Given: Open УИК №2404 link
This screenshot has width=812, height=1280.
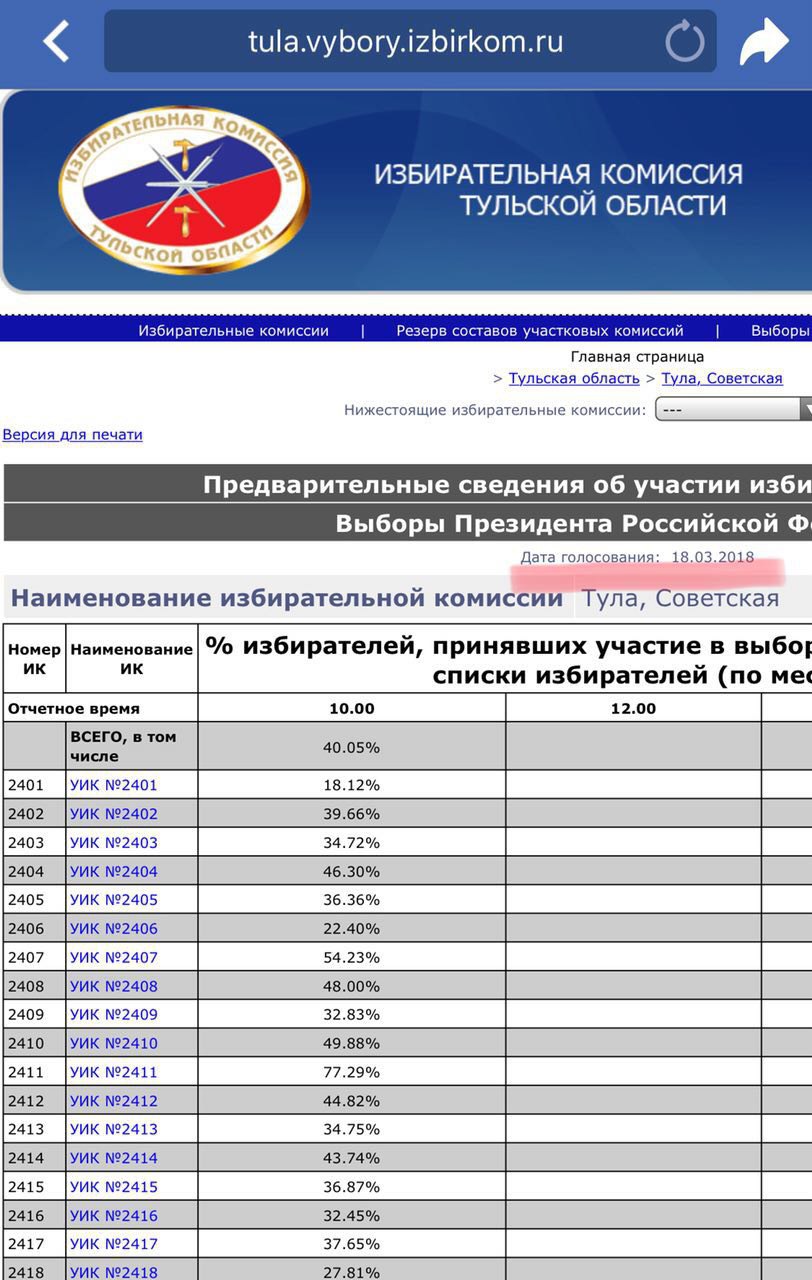Looking at the screenshot, I should pos(114,871).
